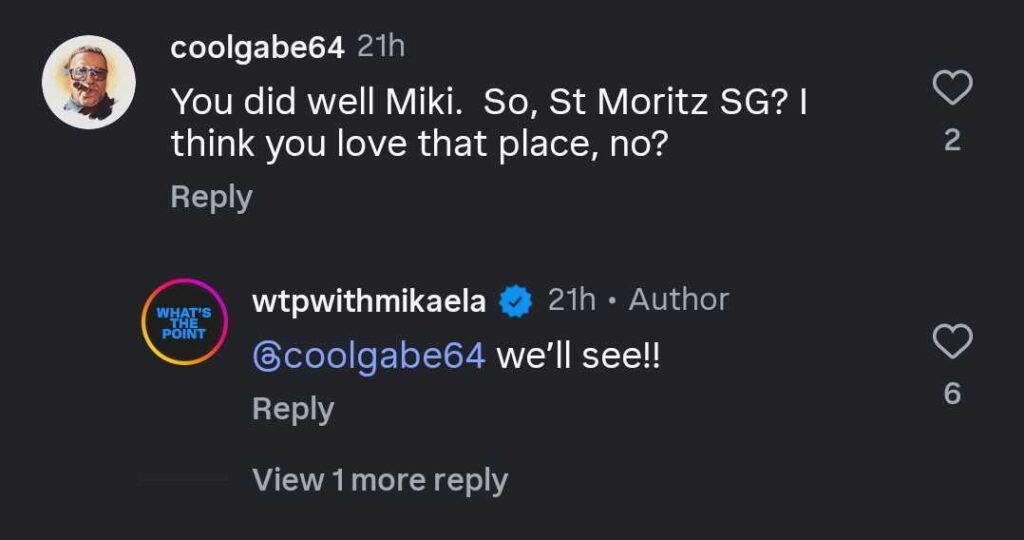Click the line beside View 1 more reply
The width and height of the screenshot is (1024, 540).
188,481
